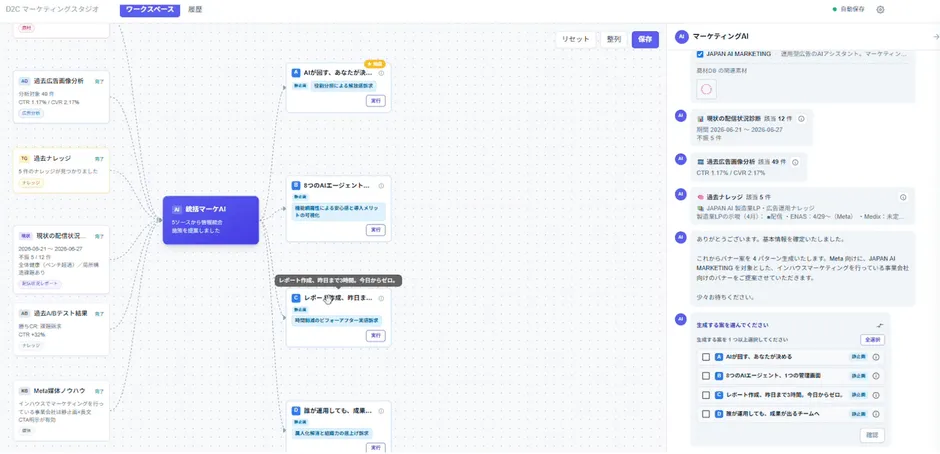Click AD badge on 過去広告画像分析 node
Screen dimensions: 940x454
[x=24, y=81]
